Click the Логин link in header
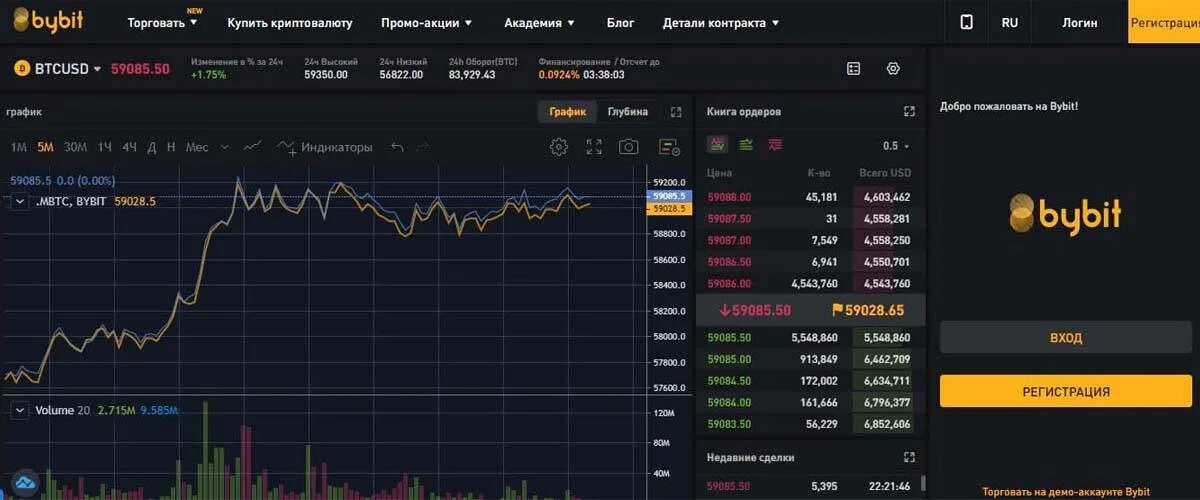 tap(1080, 22)
